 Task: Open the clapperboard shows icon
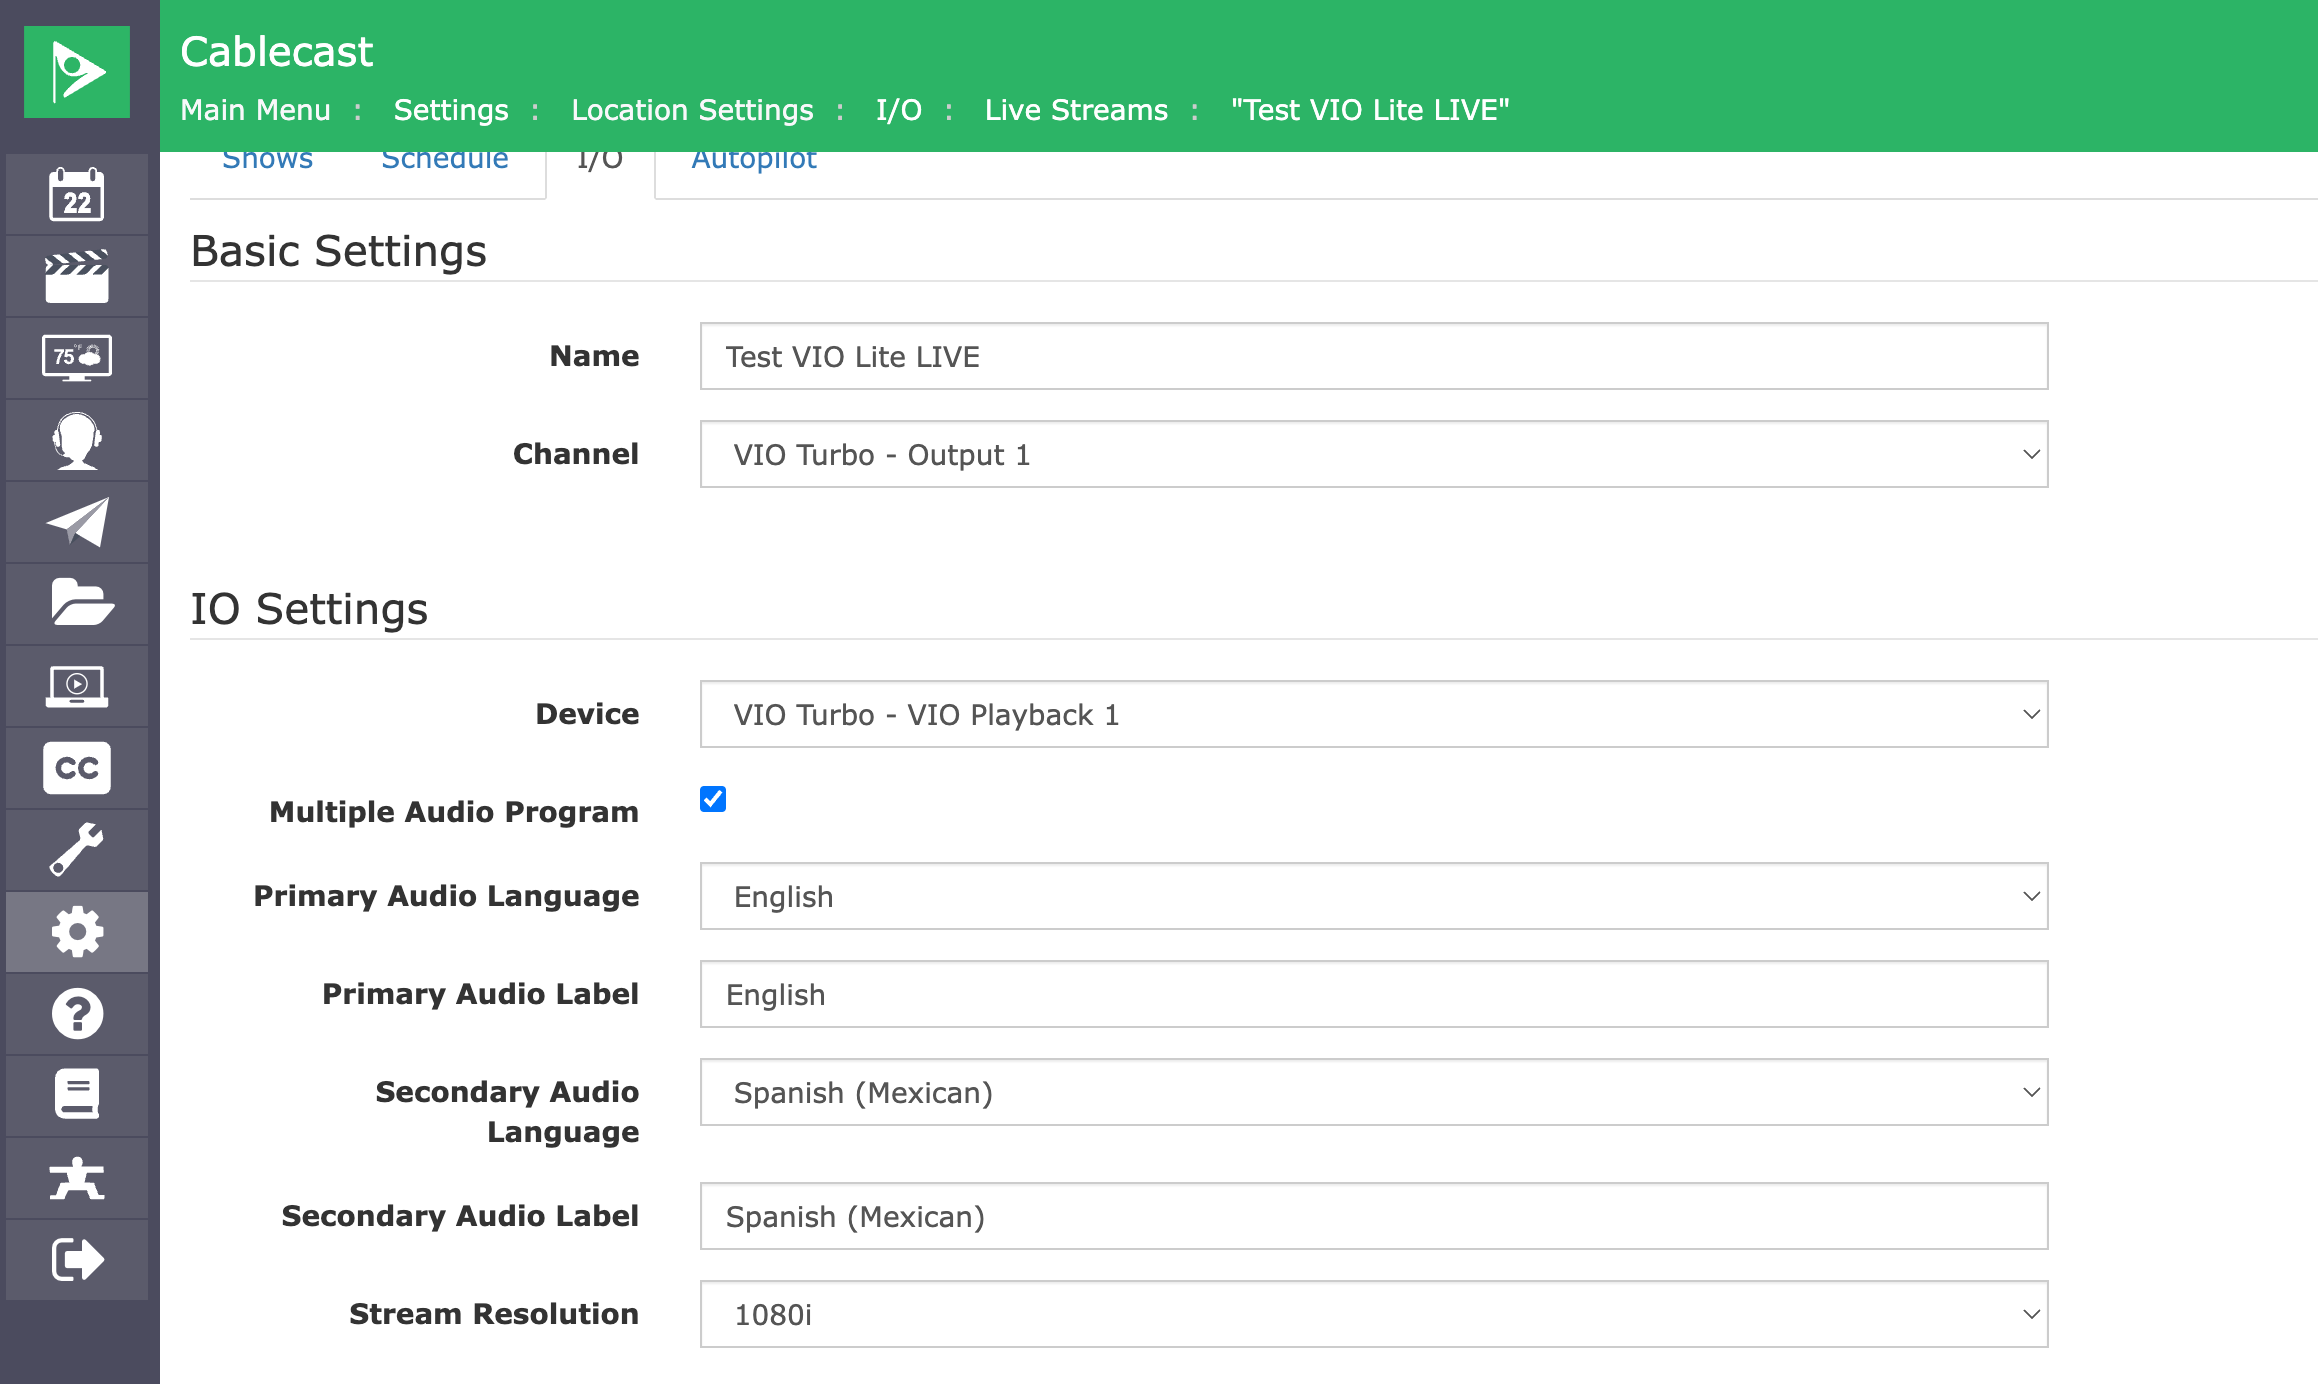77,277
